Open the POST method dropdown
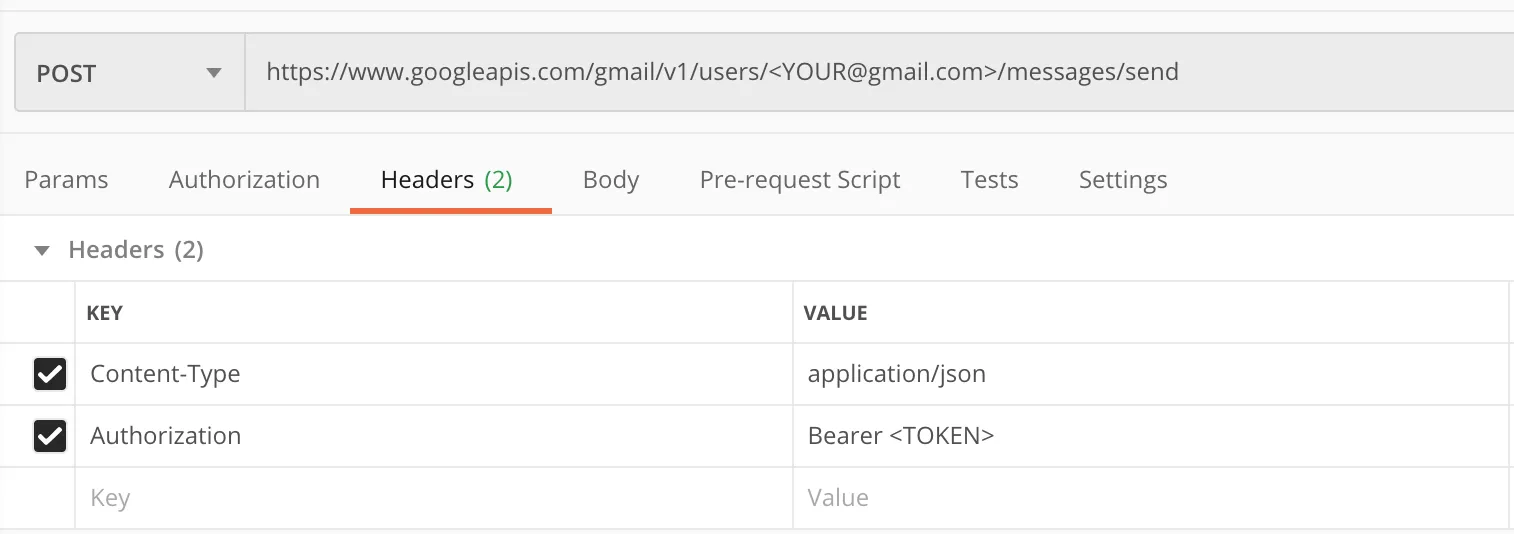The width and height of the screenshot is (1514, 534). 129,74
